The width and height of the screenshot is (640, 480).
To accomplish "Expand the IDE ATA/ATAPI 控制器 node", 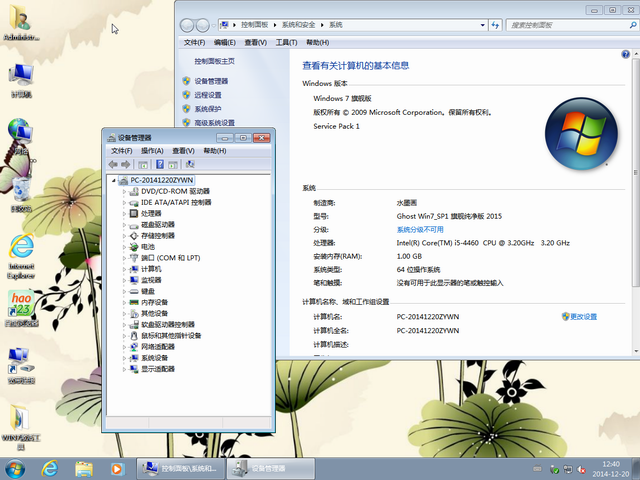I will point(124,202).
